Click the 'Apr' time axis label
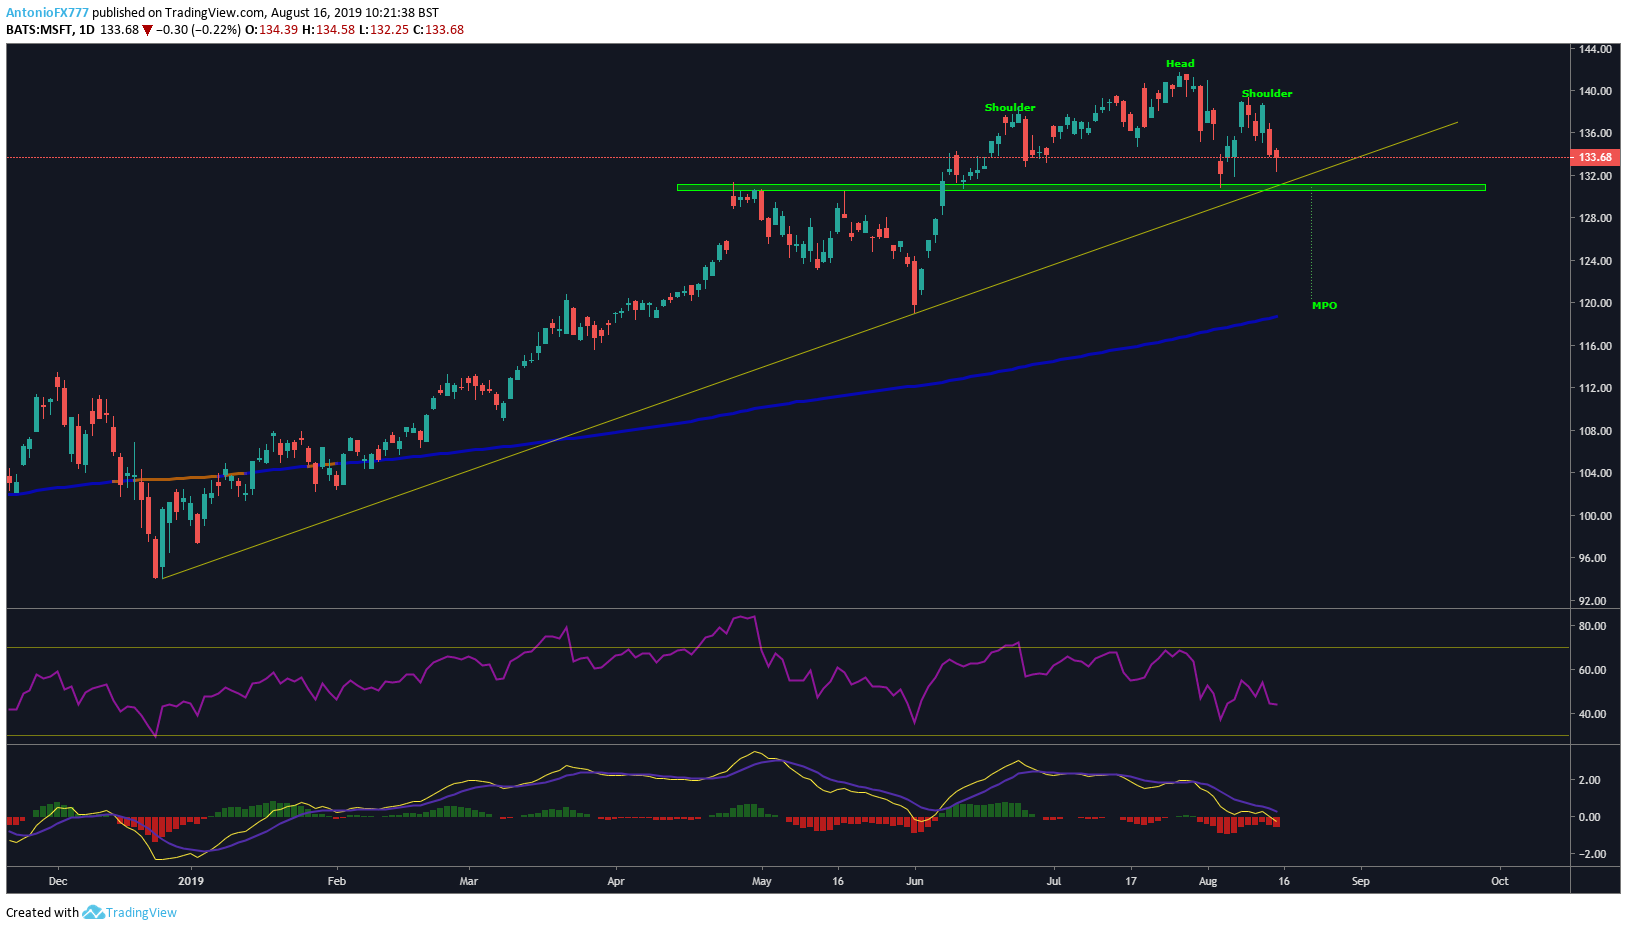Image resolution: width=1627 pixels, height=930 pixels. pyautogui.click(x=616, y=881)
